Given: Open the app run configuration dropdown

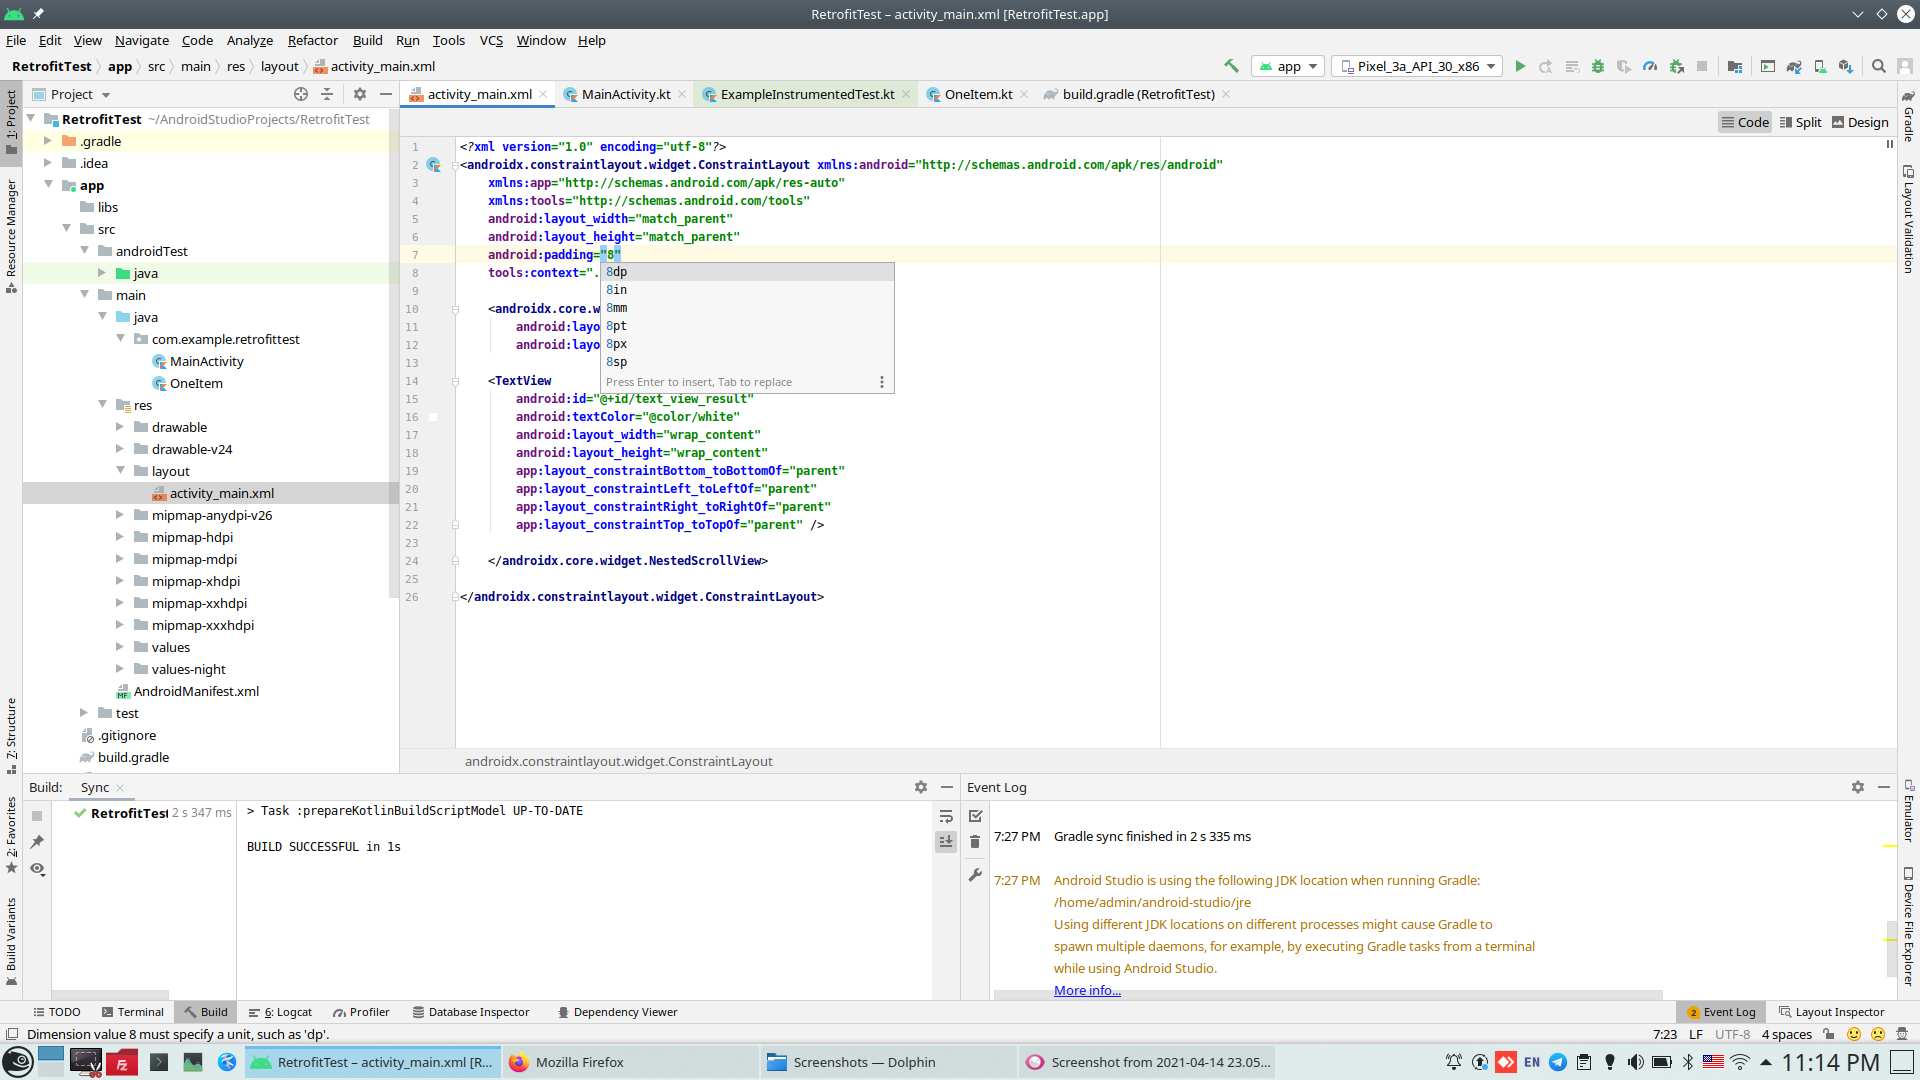Looking at the screenshot, I should coord(1288,66).
